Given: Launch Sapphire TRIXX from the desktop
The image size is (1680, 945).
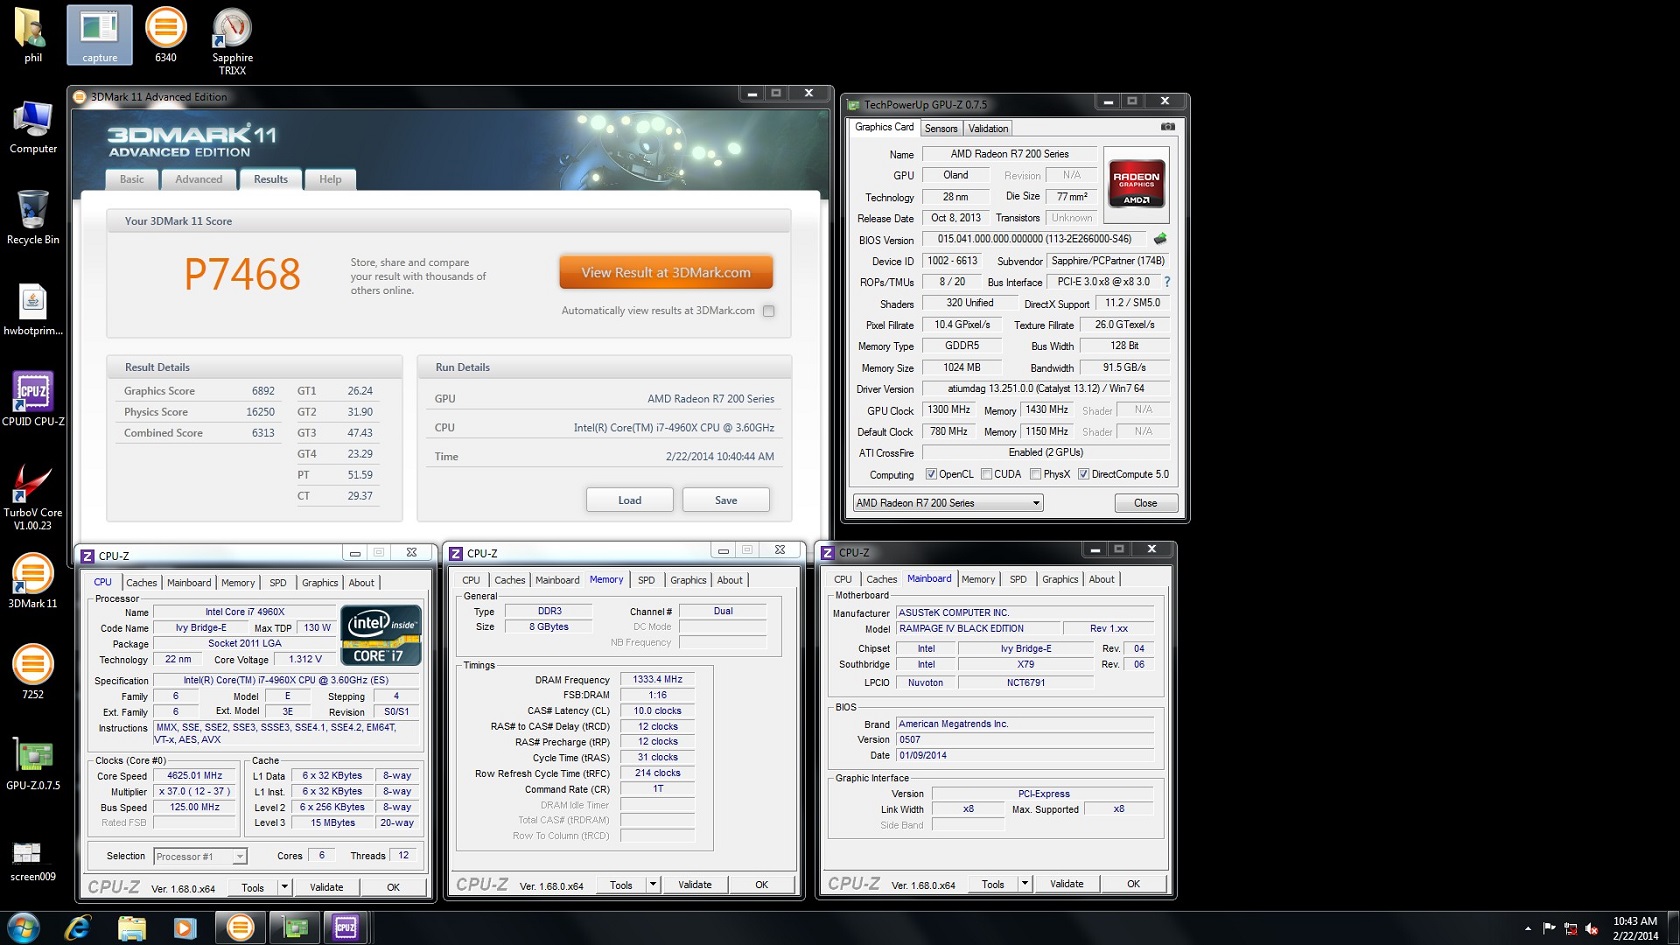Looking at the screenshot, I should tap(232, 40).
